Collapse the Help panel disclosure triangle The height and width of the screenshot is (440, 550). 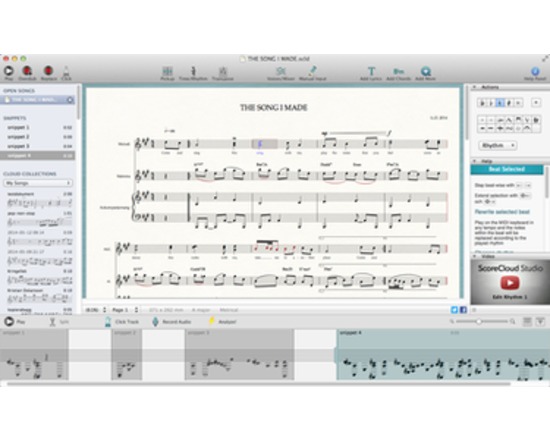coord(475,161)
